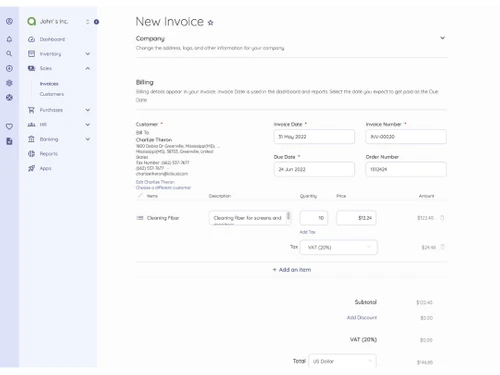Click the search magnifier icon
Image resolution: width=500 pixels, height=375 pixels.
pyautogui.click(x=9, y=54)
